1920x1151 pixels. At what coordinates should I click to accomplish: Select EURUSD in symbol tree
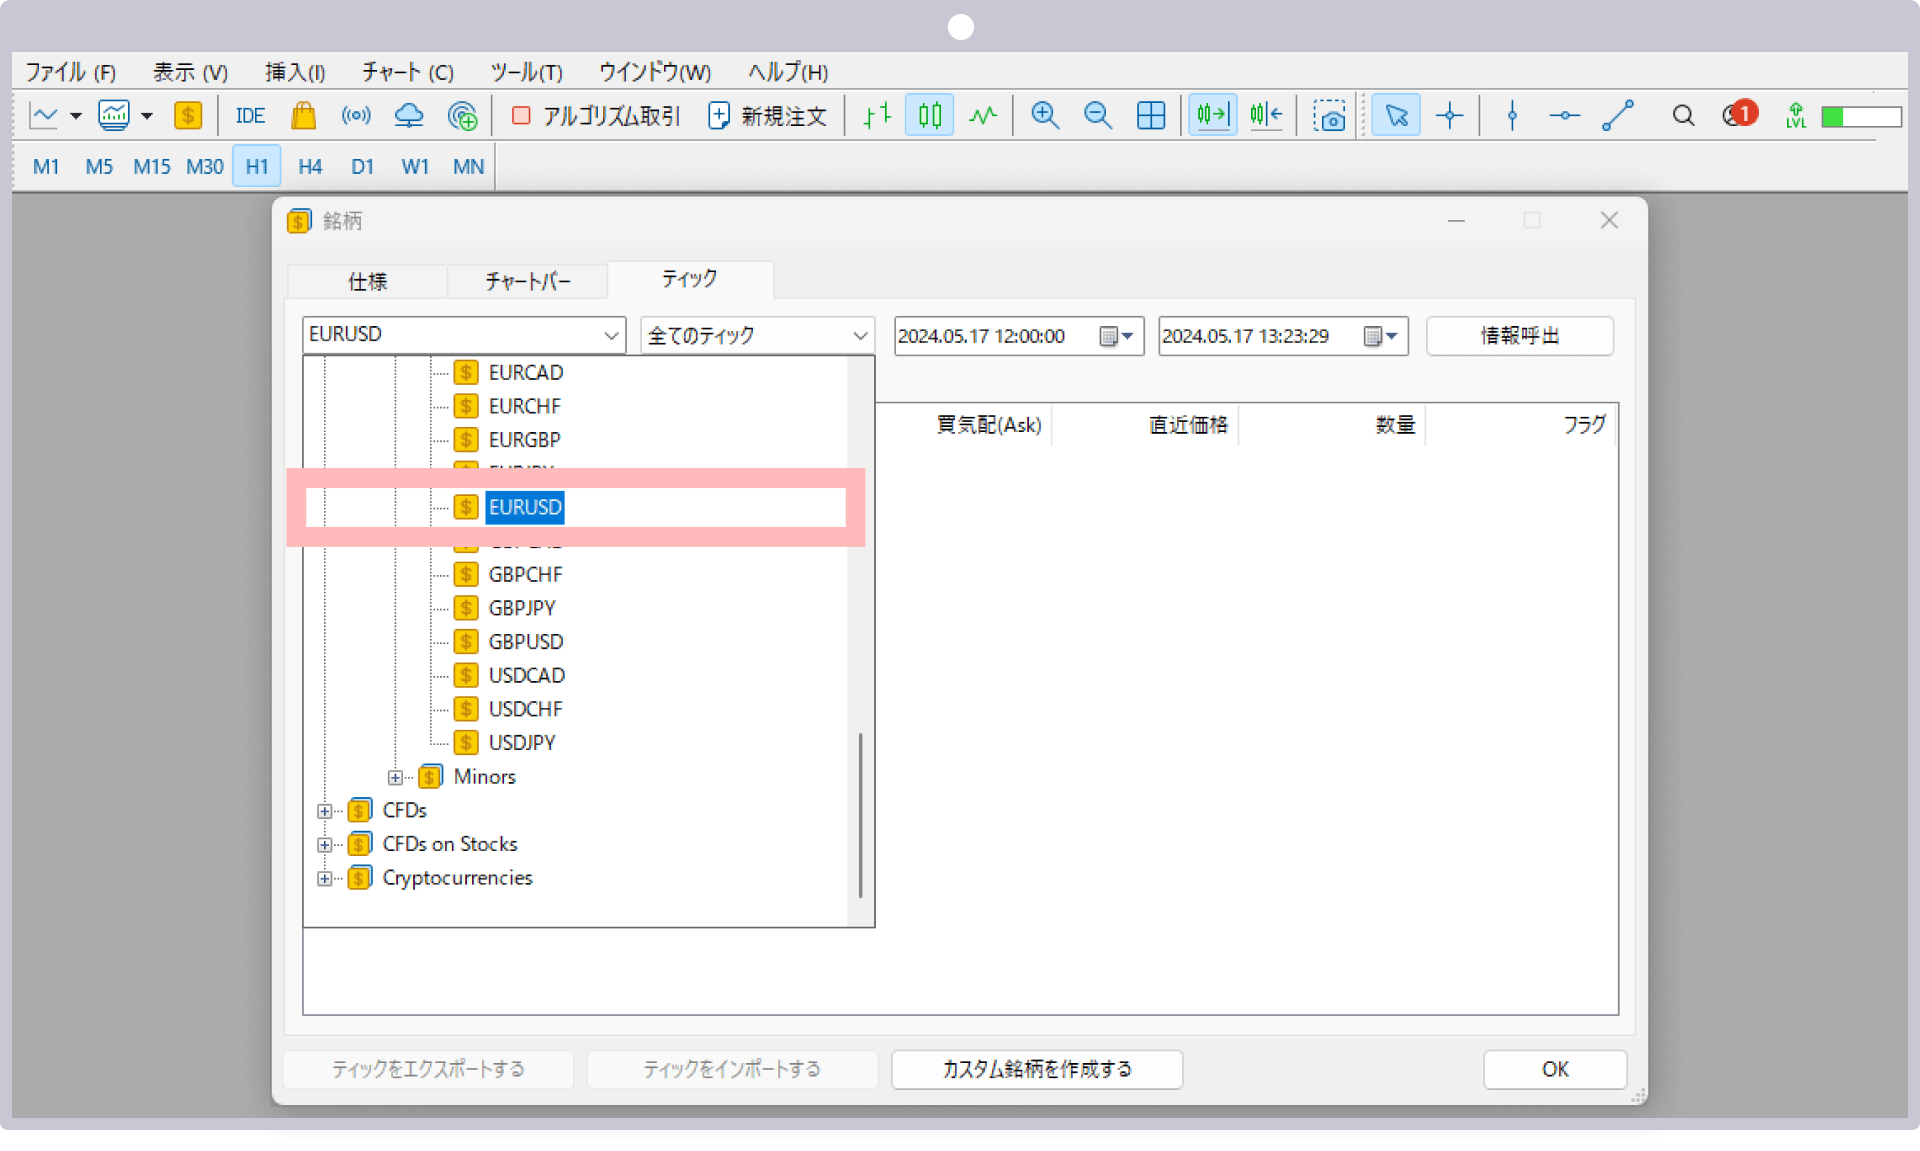click(x=525, y=507)
